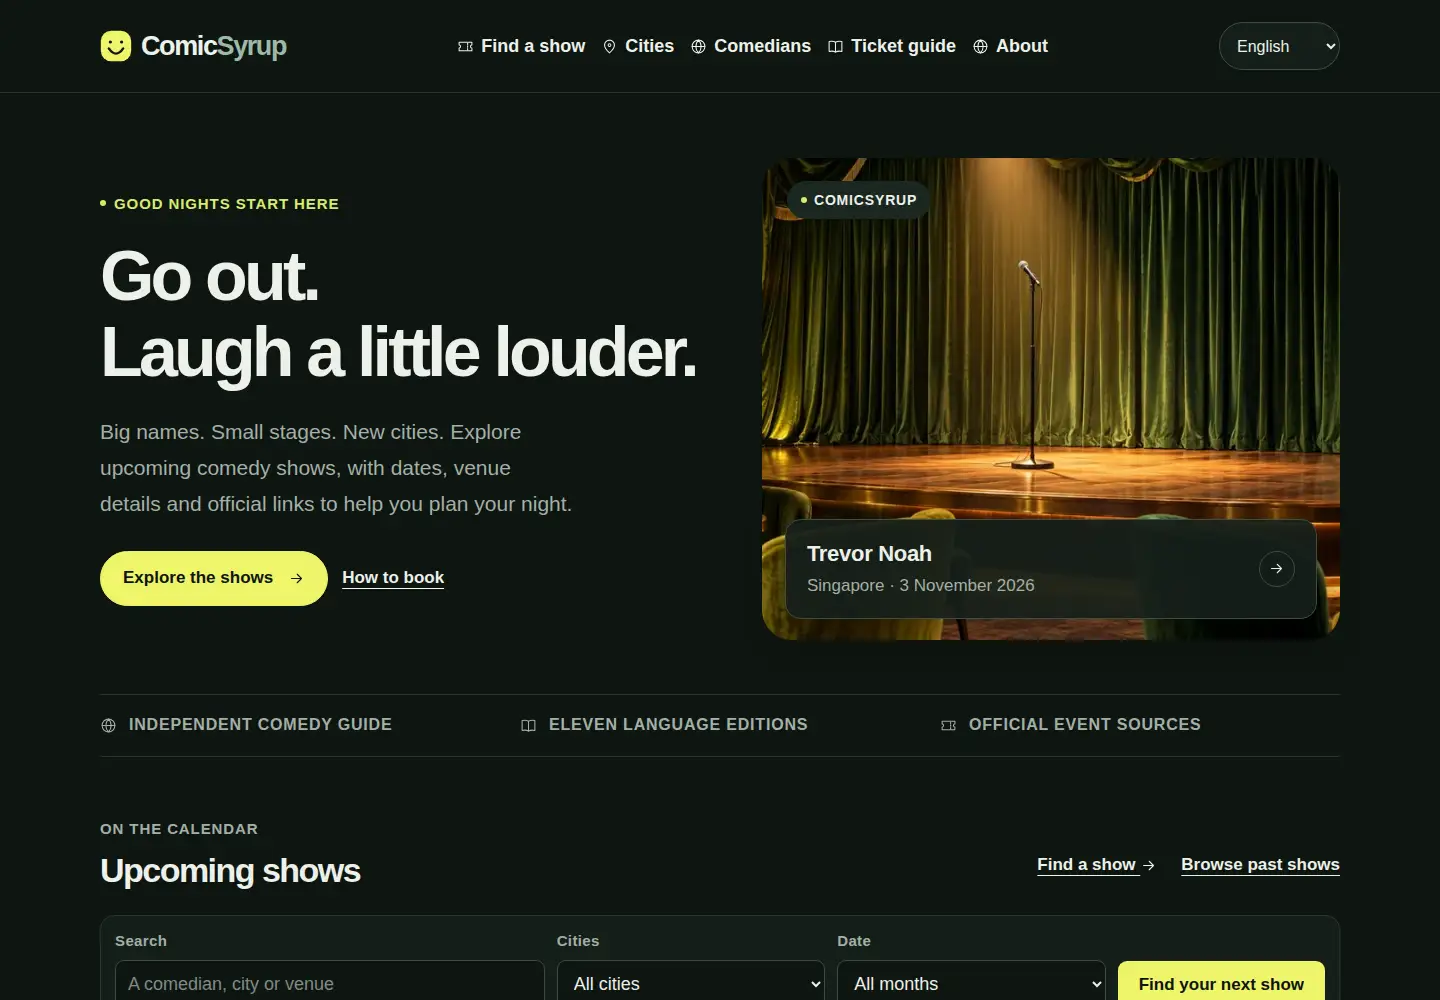The image size is (1440, 1000).
Task: Follow the How to book link
Action: click(393, 578)
